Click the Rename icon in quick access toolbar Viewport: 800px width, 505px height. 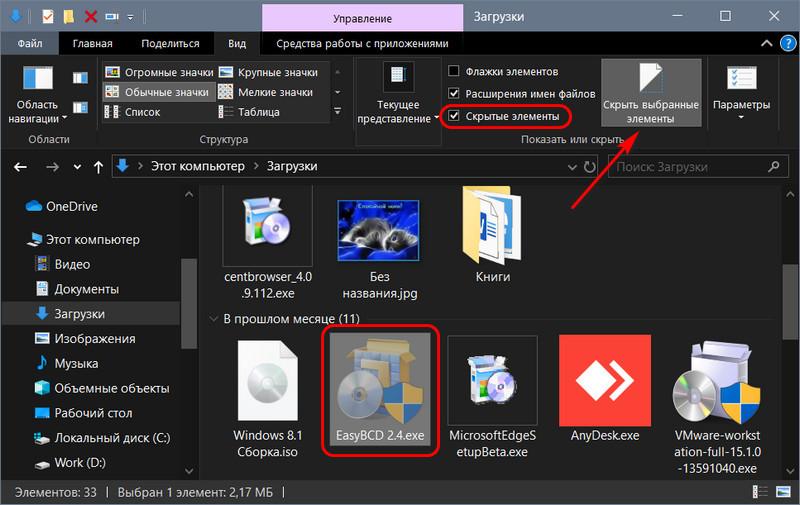[x=112, y=17]
